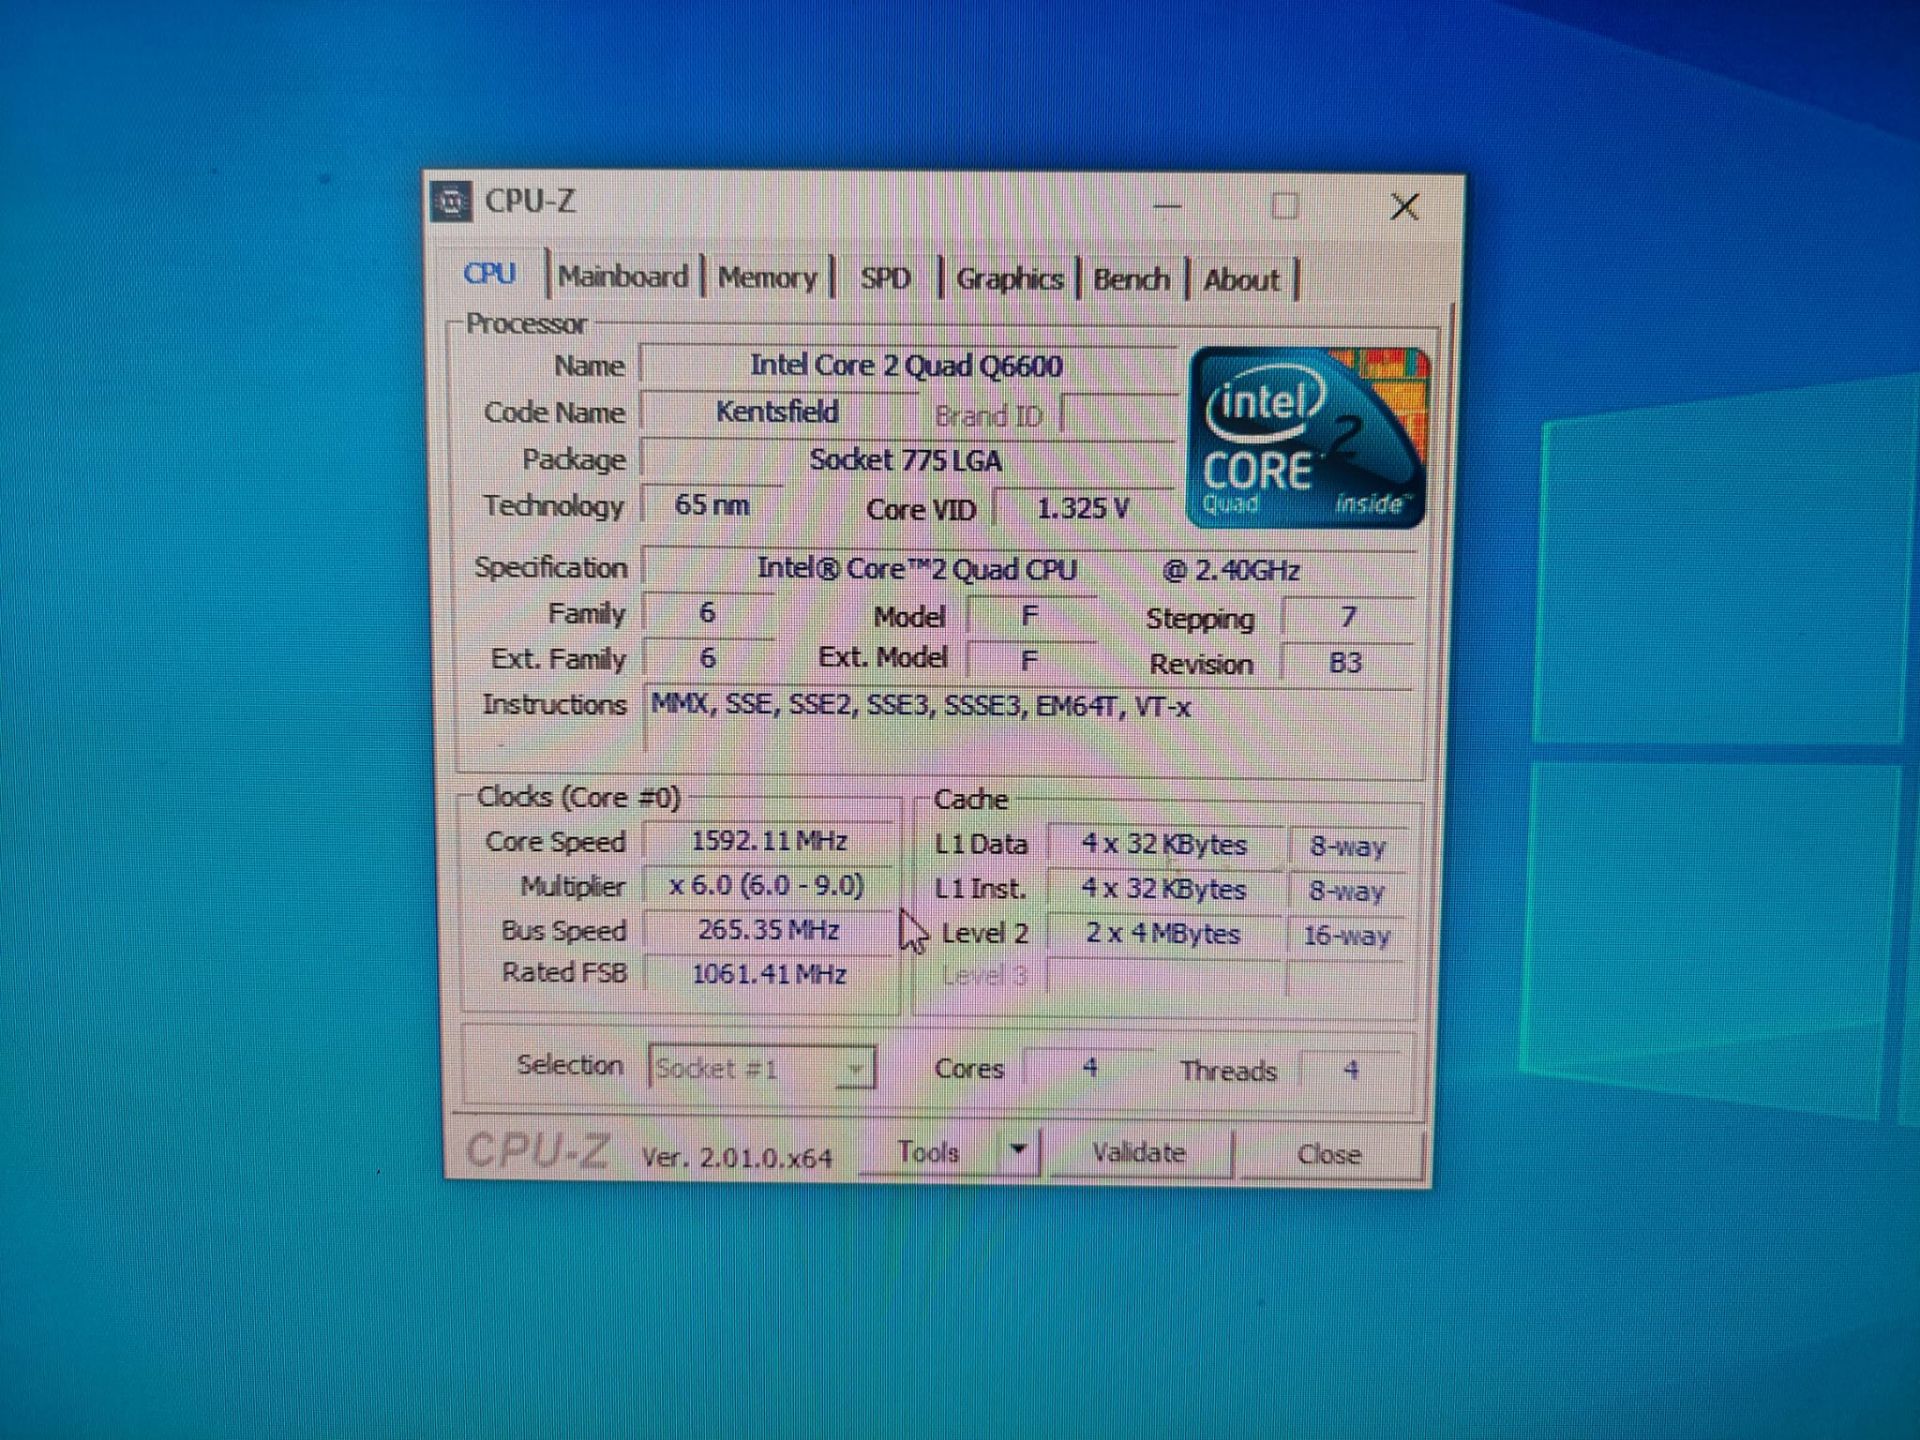This screenshot has width=1920, height=1440.
Task: Expand the Tools dropdown arrow
Action: click(x=1018, y=1150)
